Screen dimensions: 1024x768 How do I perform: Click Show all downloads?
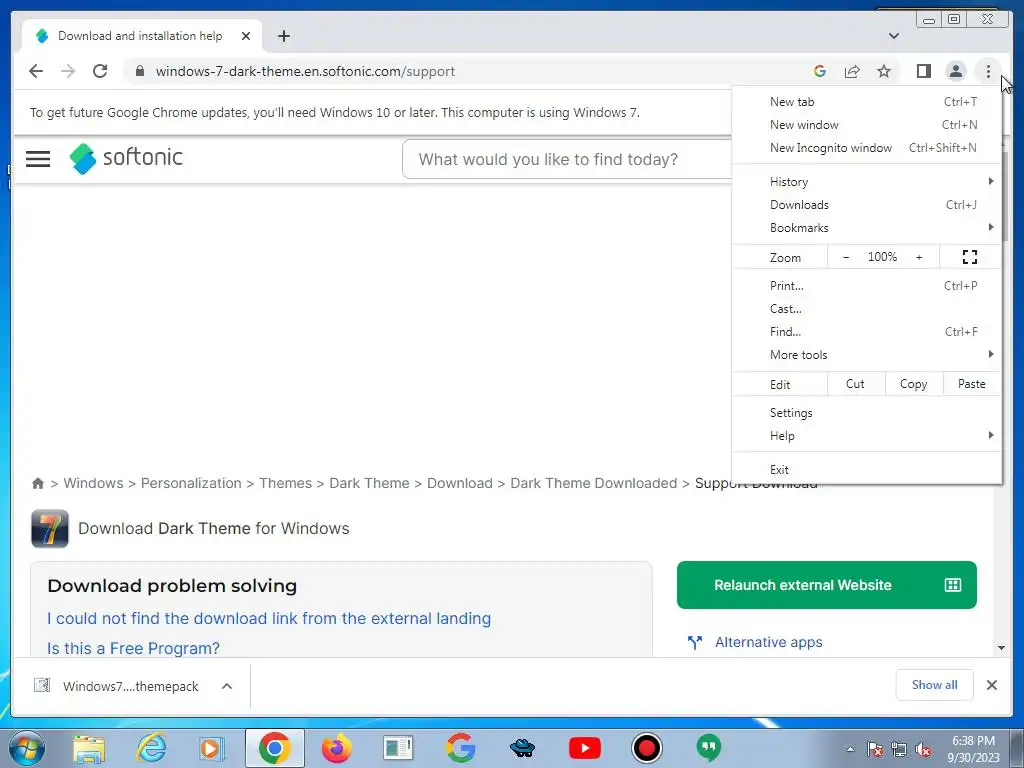click(x=935, y=685)
